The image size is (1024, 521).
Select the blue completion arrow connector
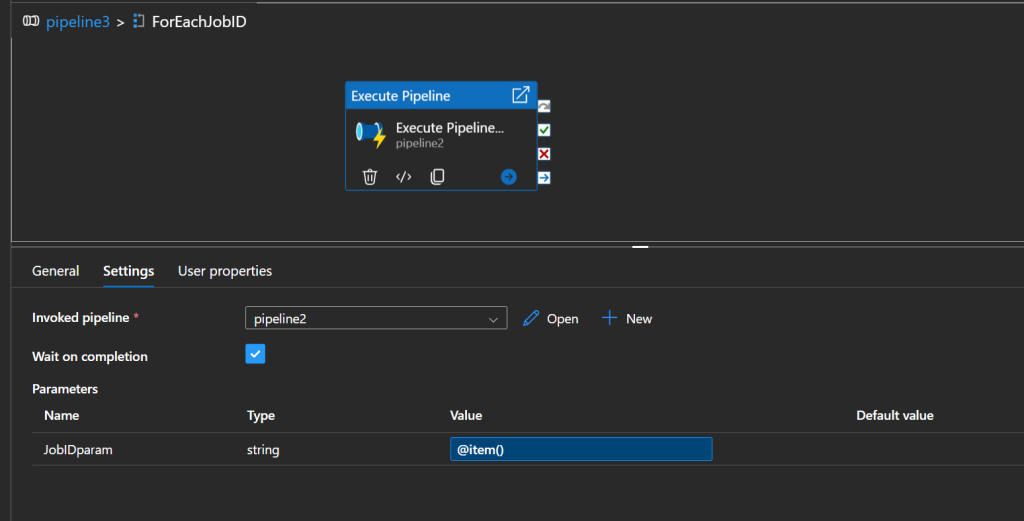pyautogui.click(x=544, y=178)
